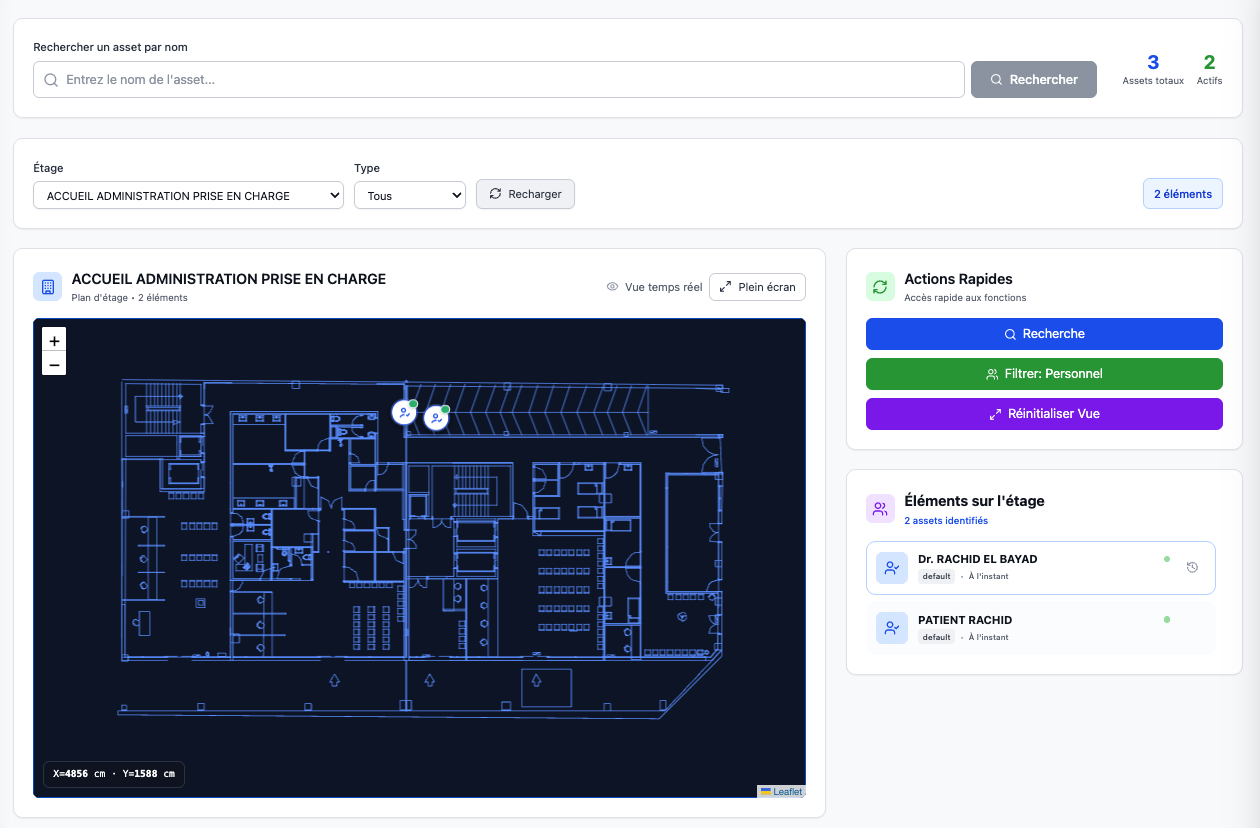Click the purple Réinitialiser Vue button
The width and height of the screenshot is (1260, 828).
tap(1044, 414)
